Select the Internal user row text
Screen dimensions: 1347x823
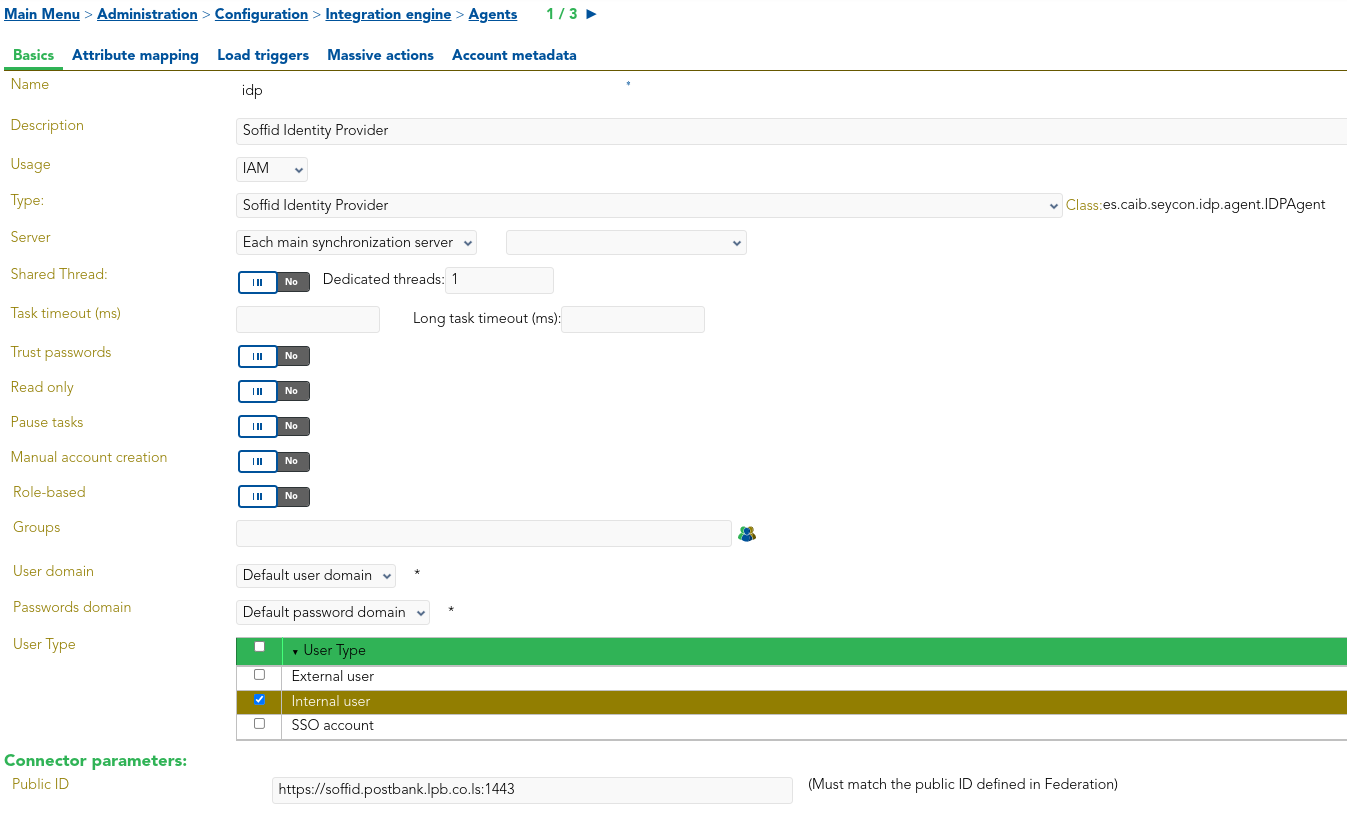(331, 702)
